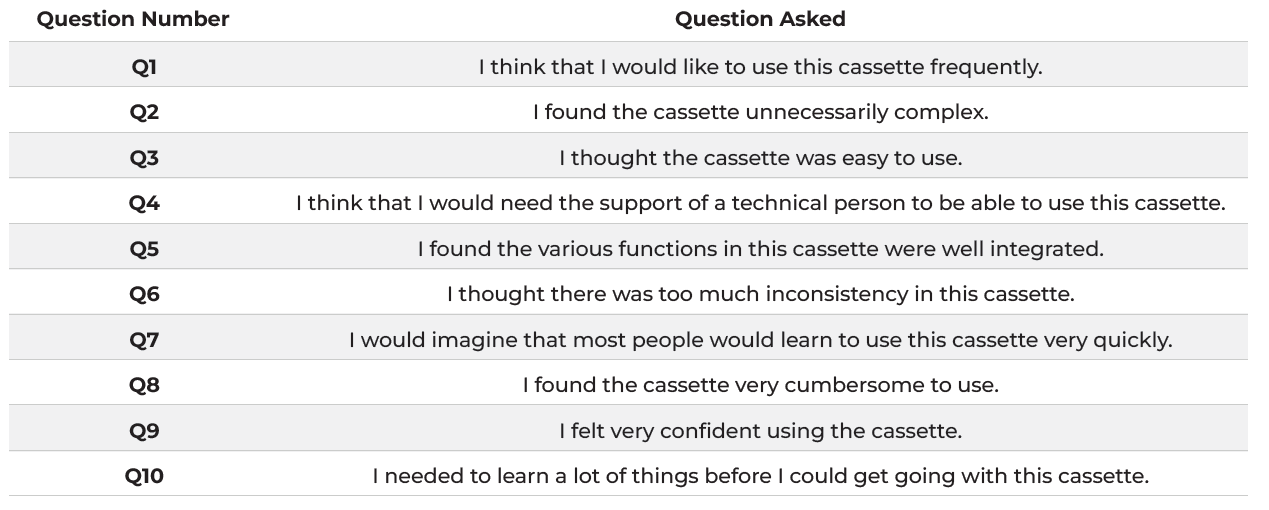Viewport: 1269px width, 510px height.
Task: Select the Q5 row label
Action: [x=144, y=249]
